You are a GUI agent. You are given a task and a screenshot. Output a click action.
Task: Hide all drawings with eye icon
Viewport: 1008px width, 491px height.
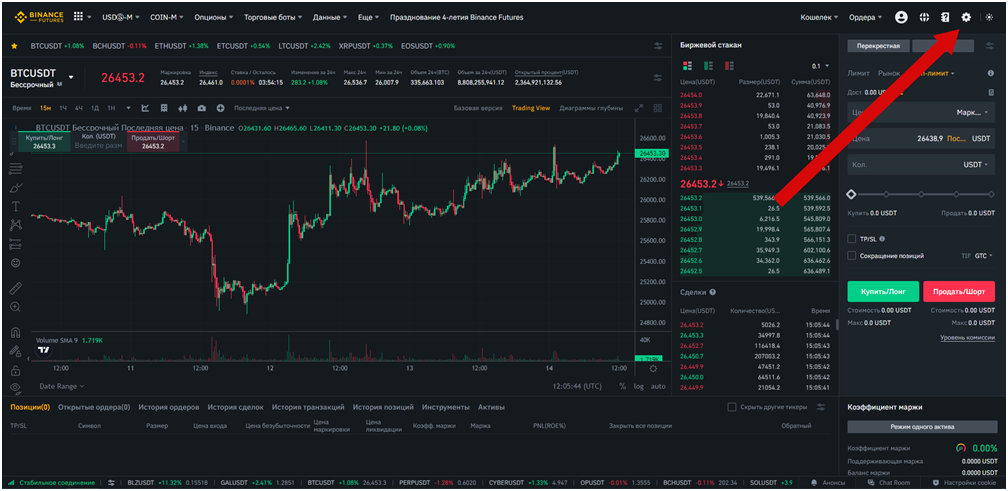tap(15, 387)
